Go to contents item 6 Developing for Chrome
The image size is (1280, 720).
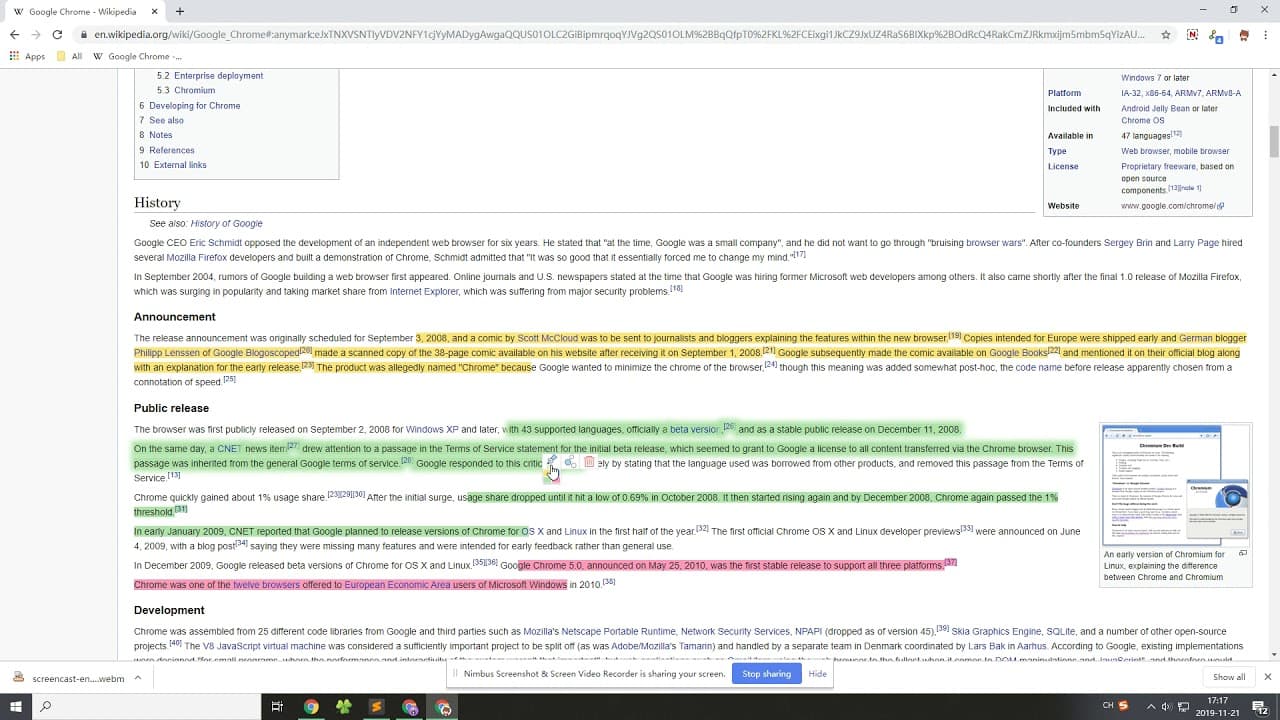(x=190, y=105)
